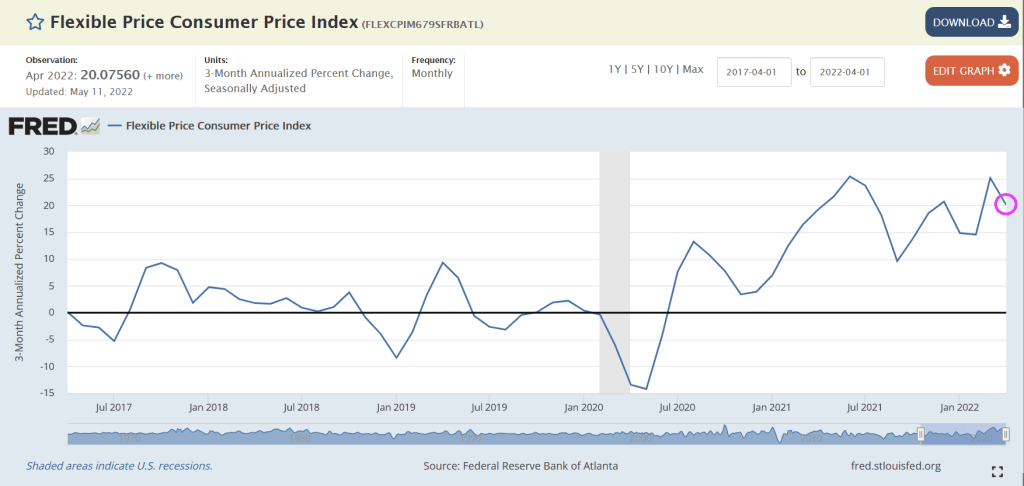Image resolution: width=1024 pixels, height=486 pixels.
Task: Click the left handle of the range slider
Action: click(x=921, y=434)
